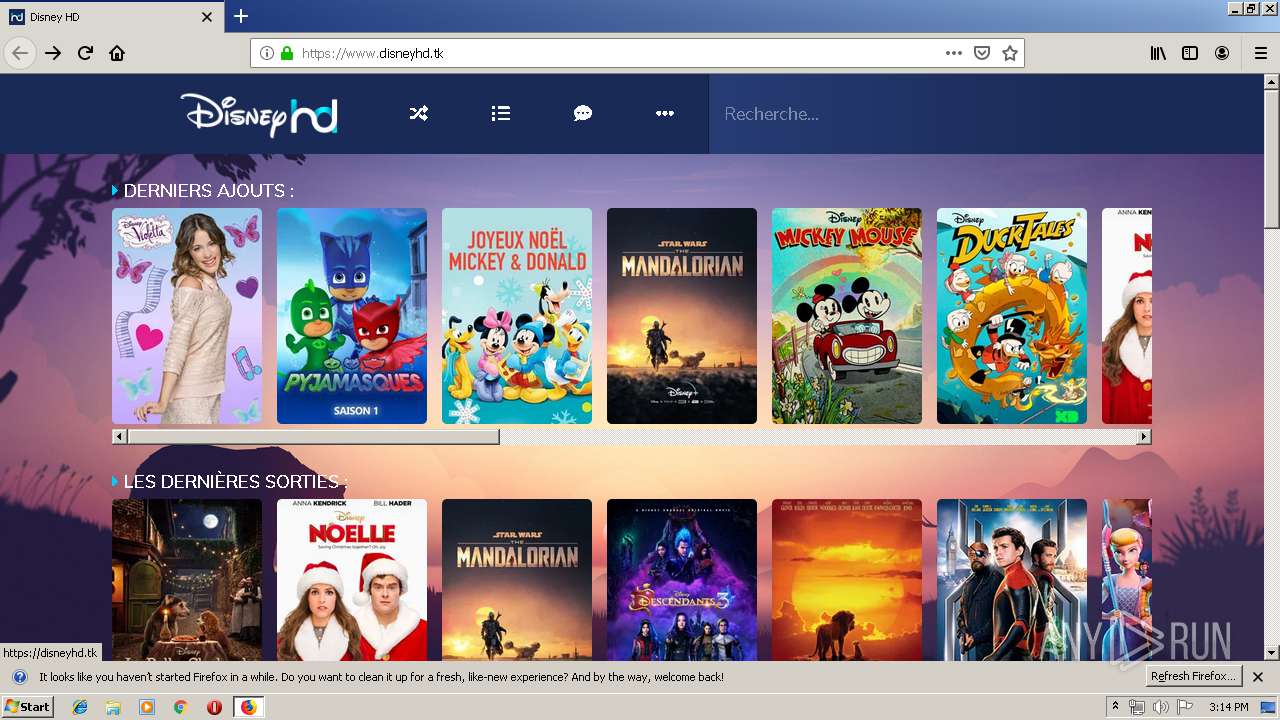1280x720 pixels.
Task: Close the Disney HD tab
Action: click(x=207, y=17)
